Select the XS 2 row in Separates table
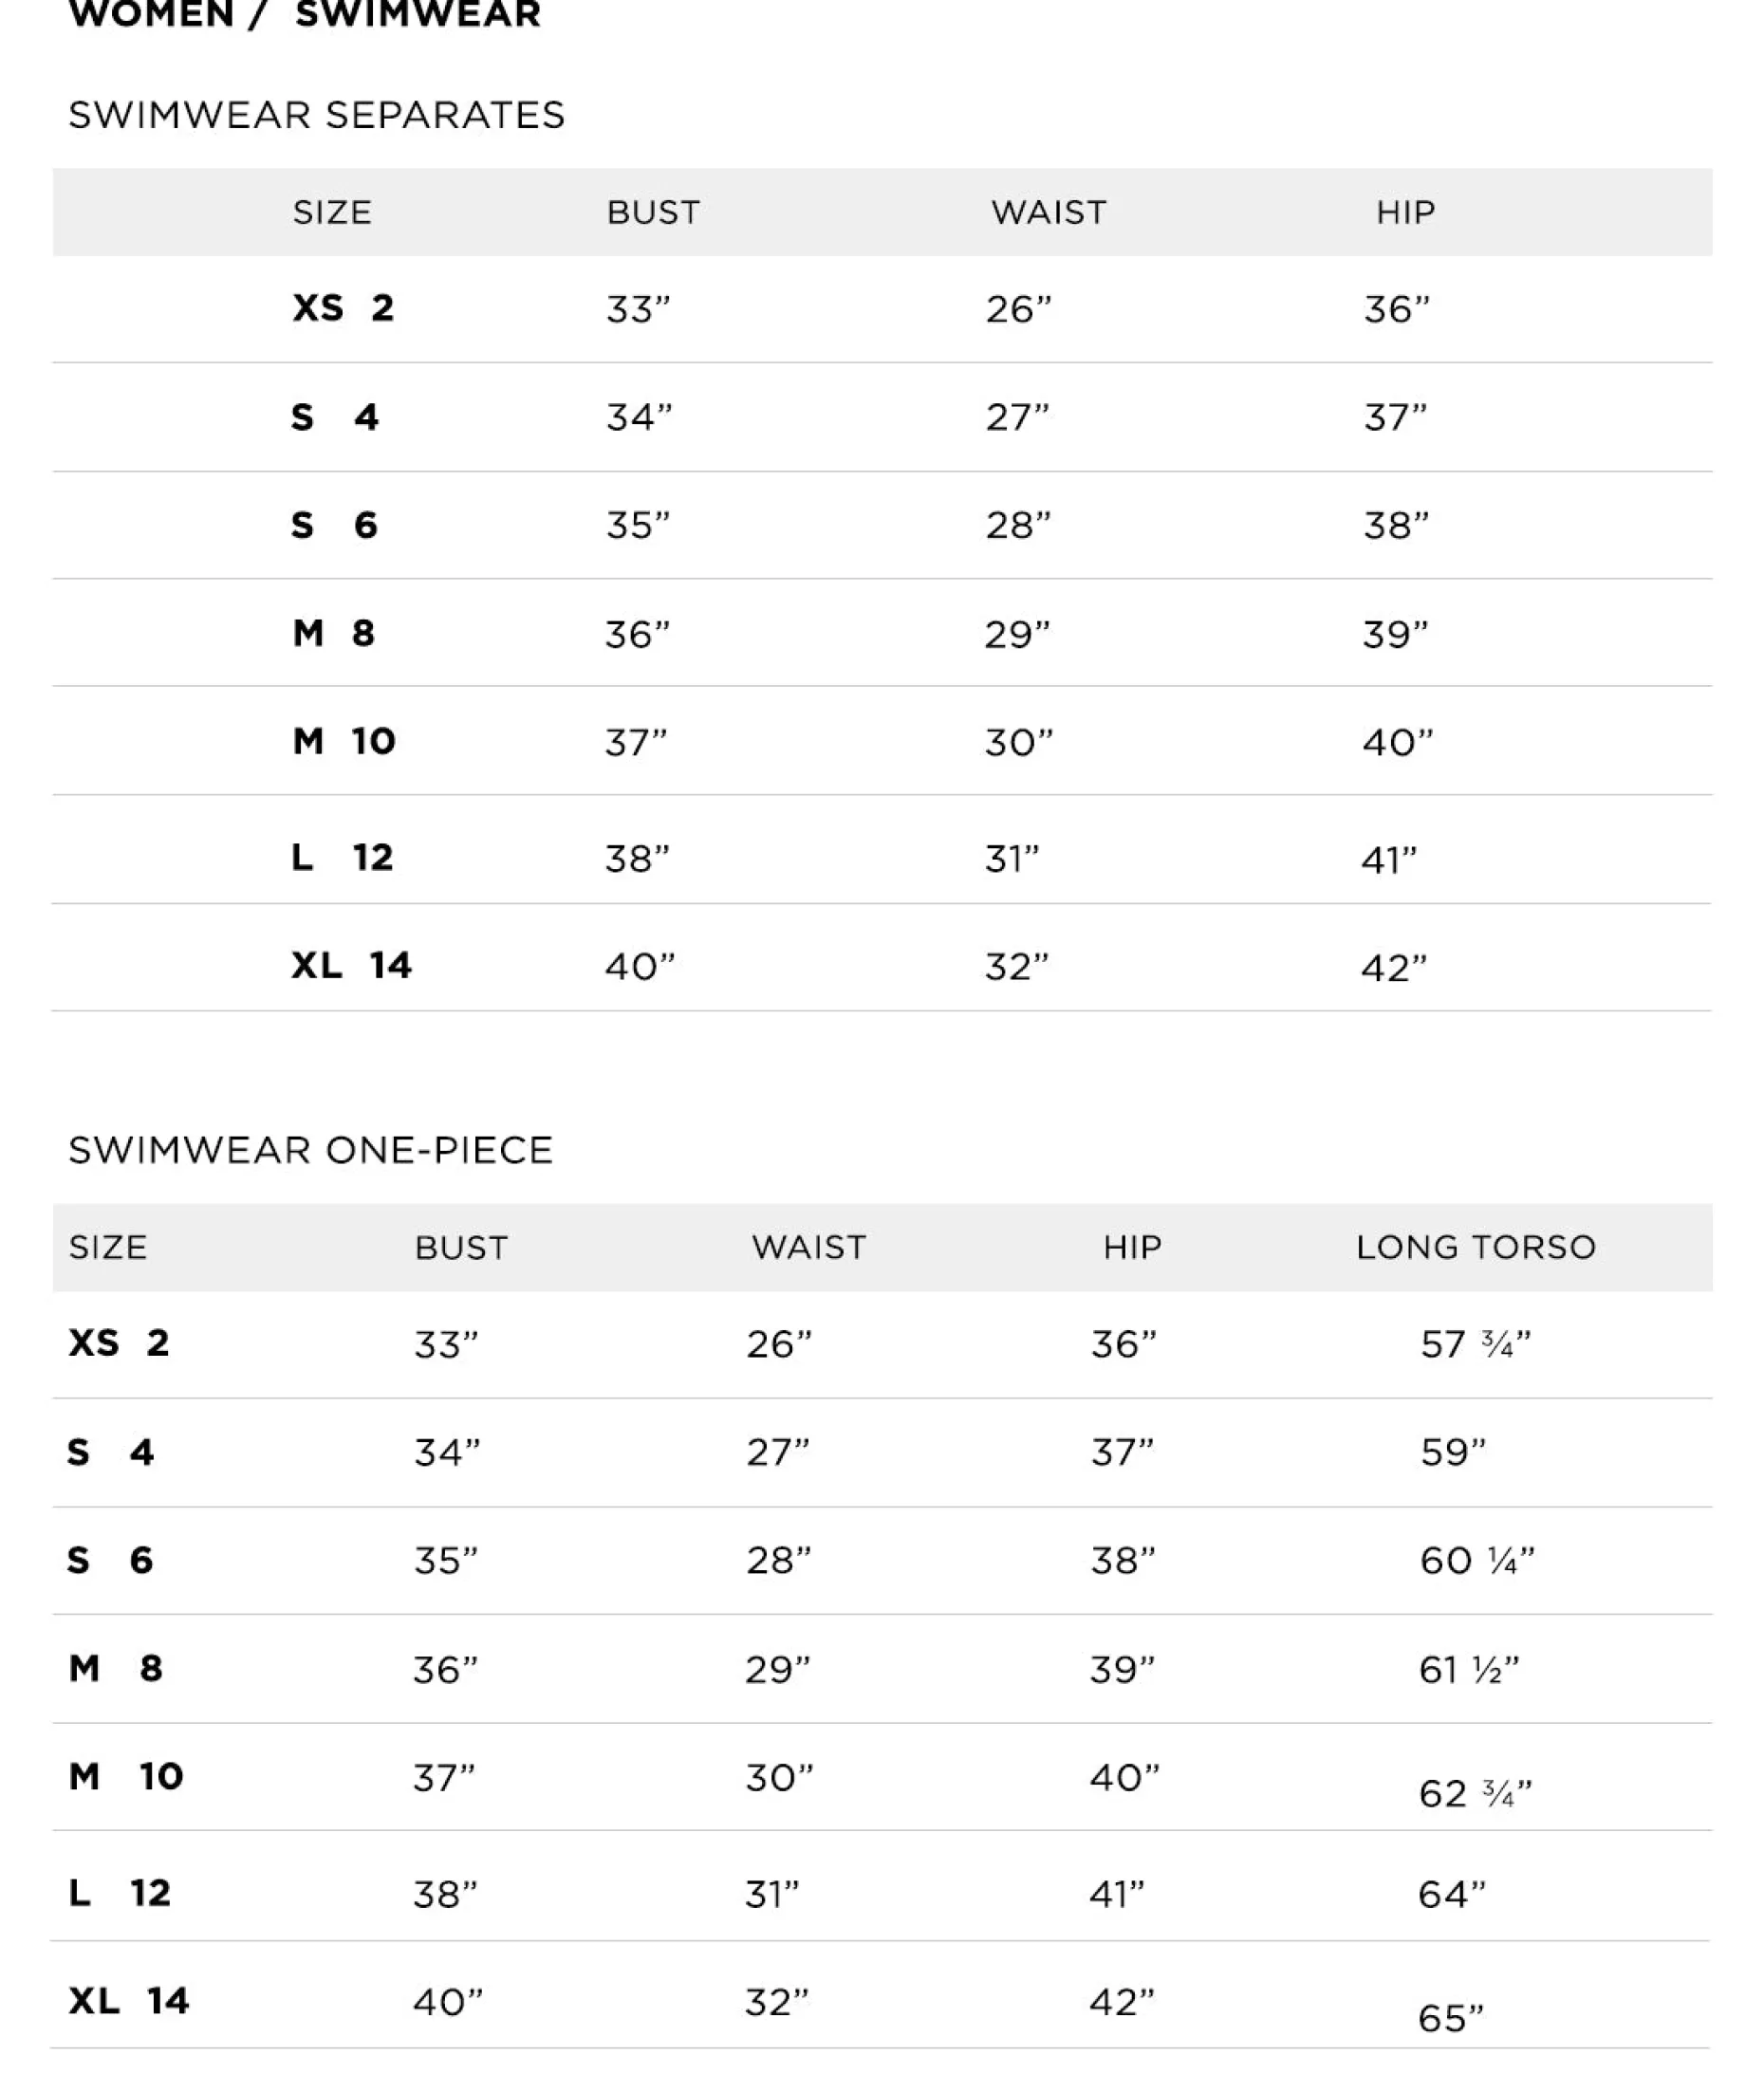The width and height of the screenshot is (1764, 2092). point(342,308)
